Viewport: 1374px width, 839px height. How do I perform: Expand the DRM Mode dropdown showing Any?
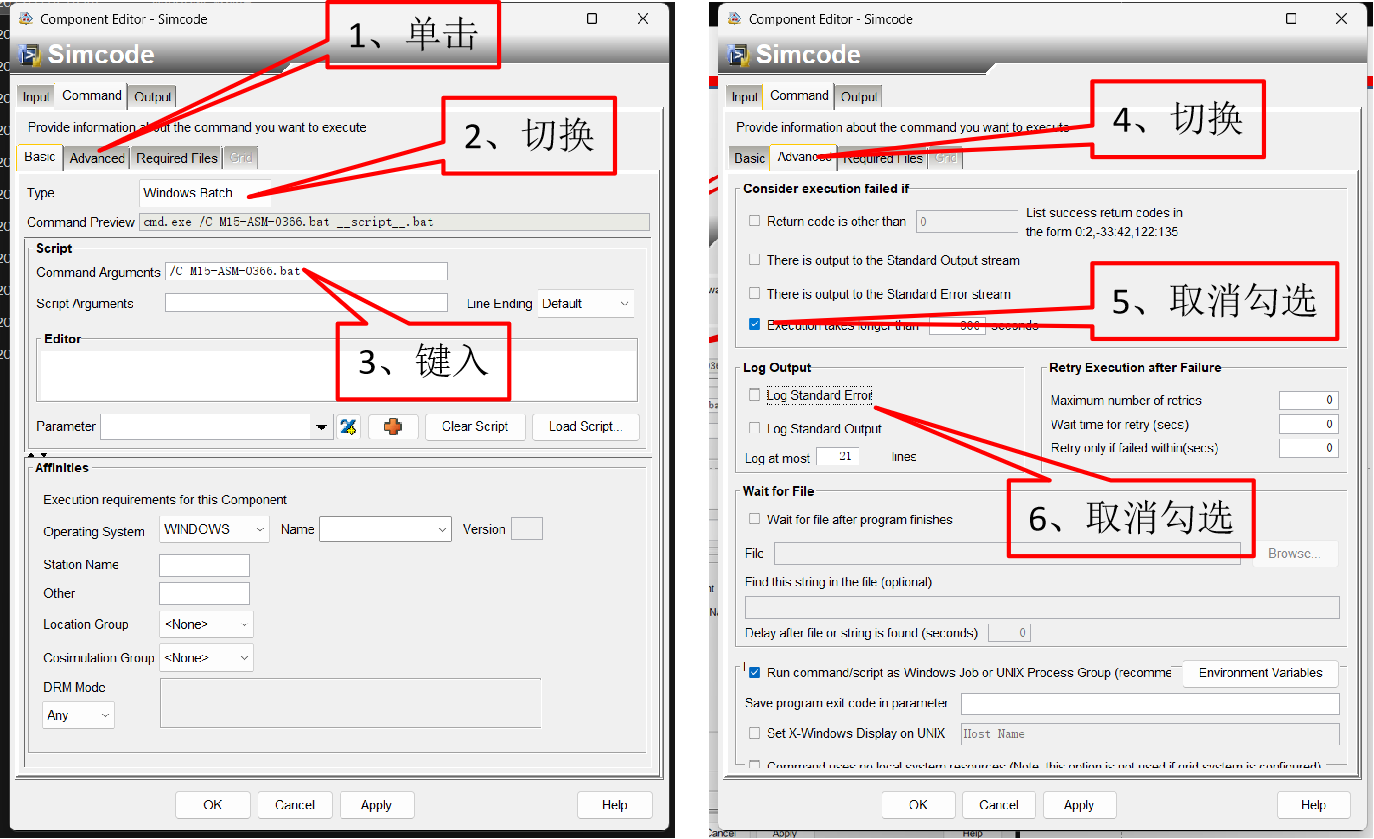click(x=79, y=715)
